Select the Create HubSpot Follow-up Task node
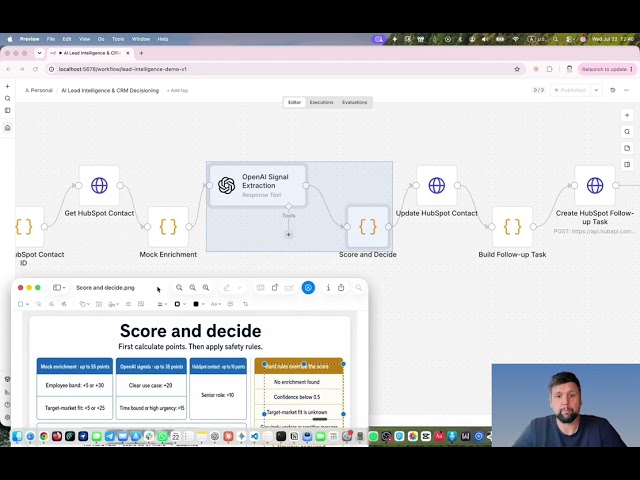 595,185
